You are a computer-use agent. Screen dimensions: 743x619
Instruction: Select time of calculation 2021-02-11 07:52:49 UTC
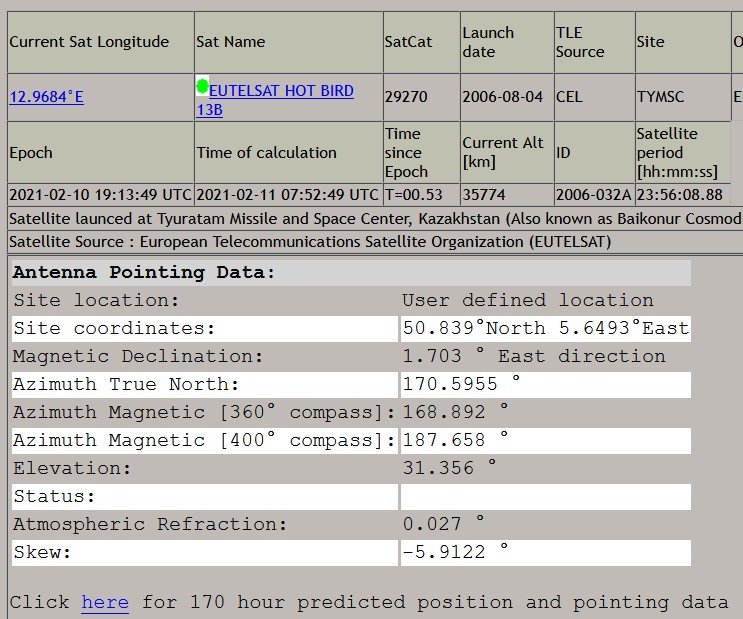287,195
